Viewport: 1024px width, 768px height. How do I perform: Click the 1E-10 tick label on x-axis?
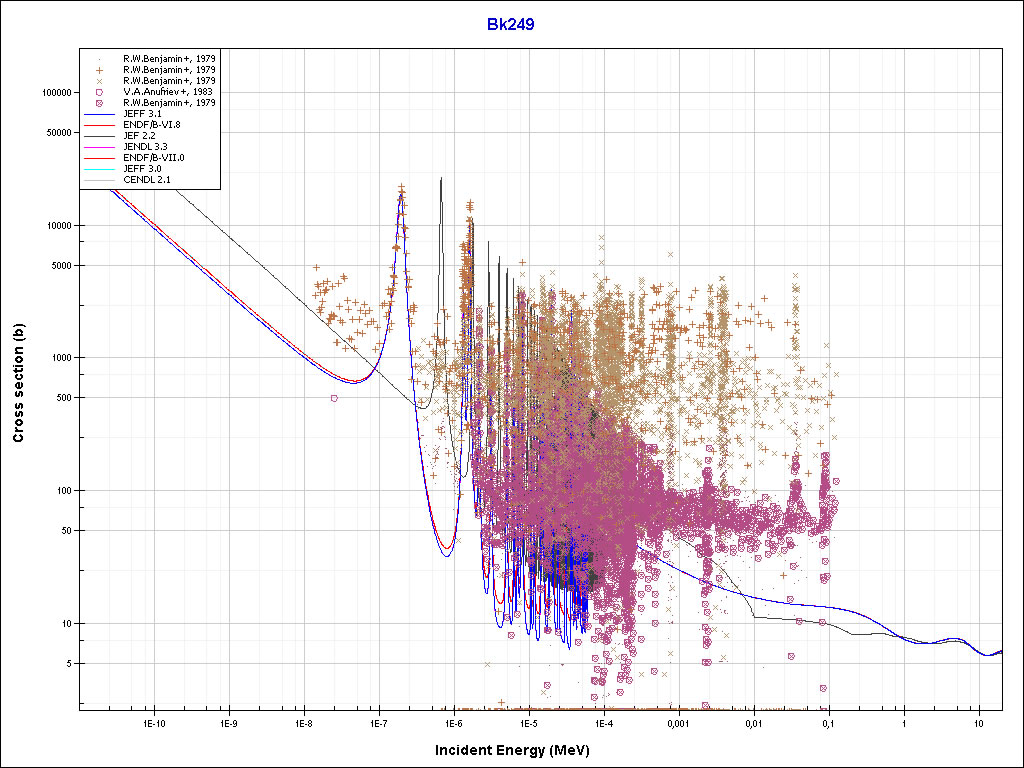pos(152,722)
